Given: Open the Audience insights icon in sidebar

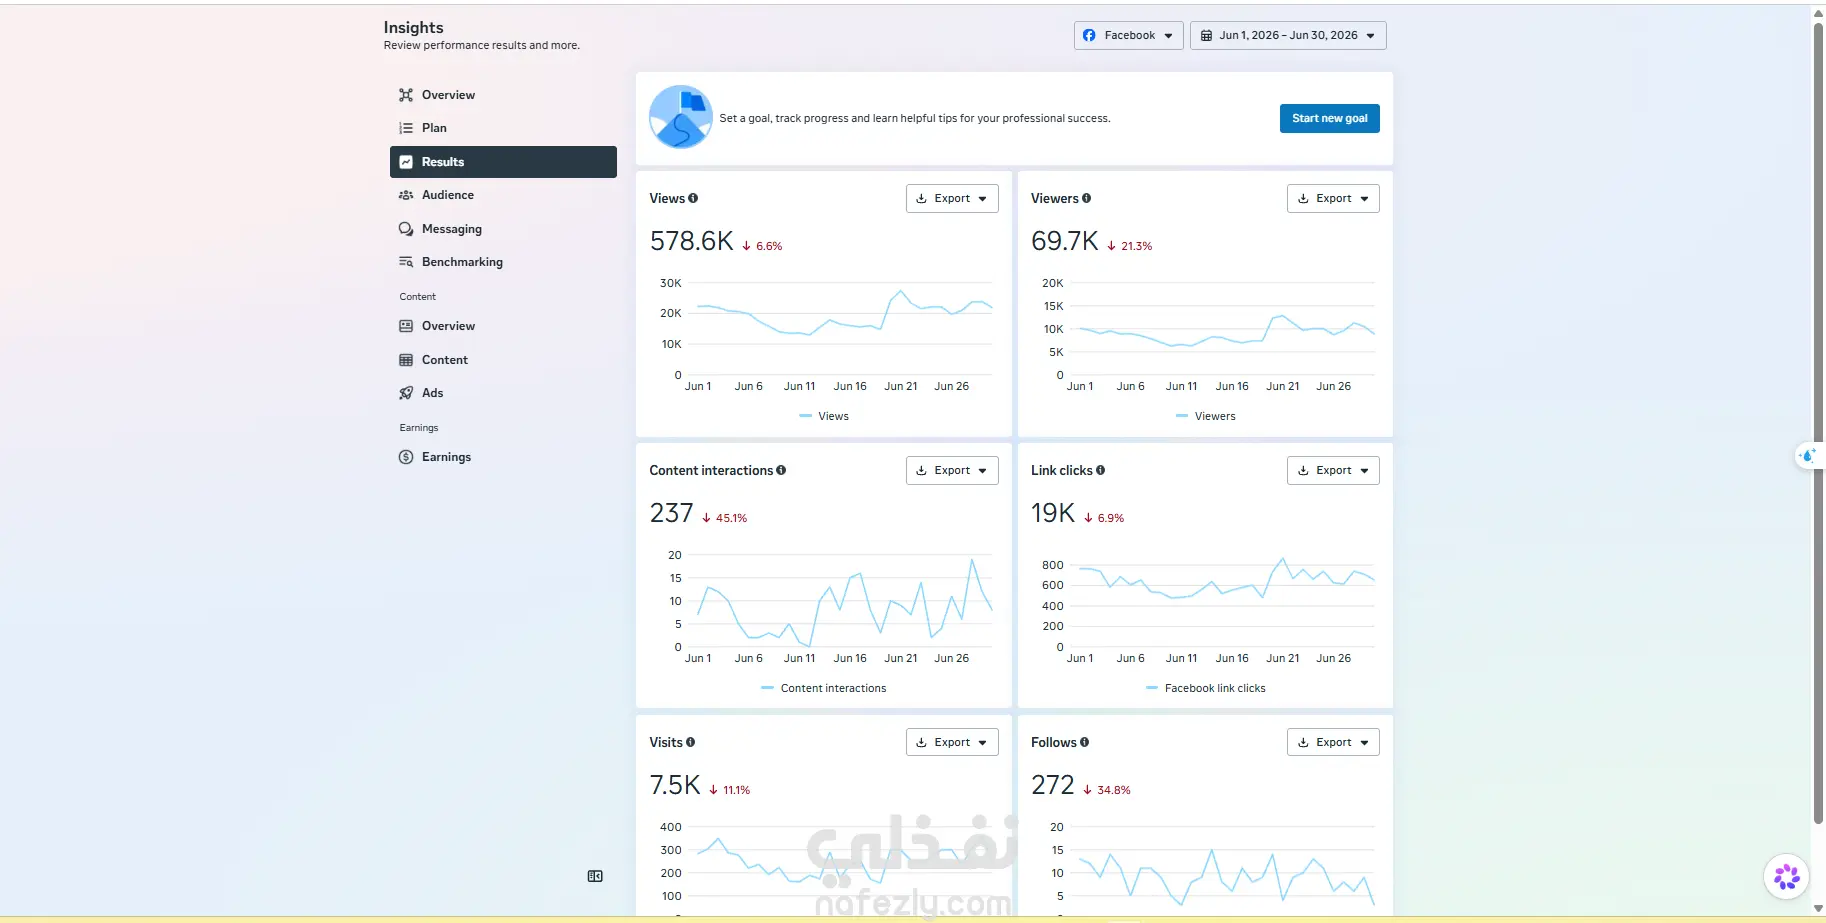Looking at the screenshot, I should point(406,195).
